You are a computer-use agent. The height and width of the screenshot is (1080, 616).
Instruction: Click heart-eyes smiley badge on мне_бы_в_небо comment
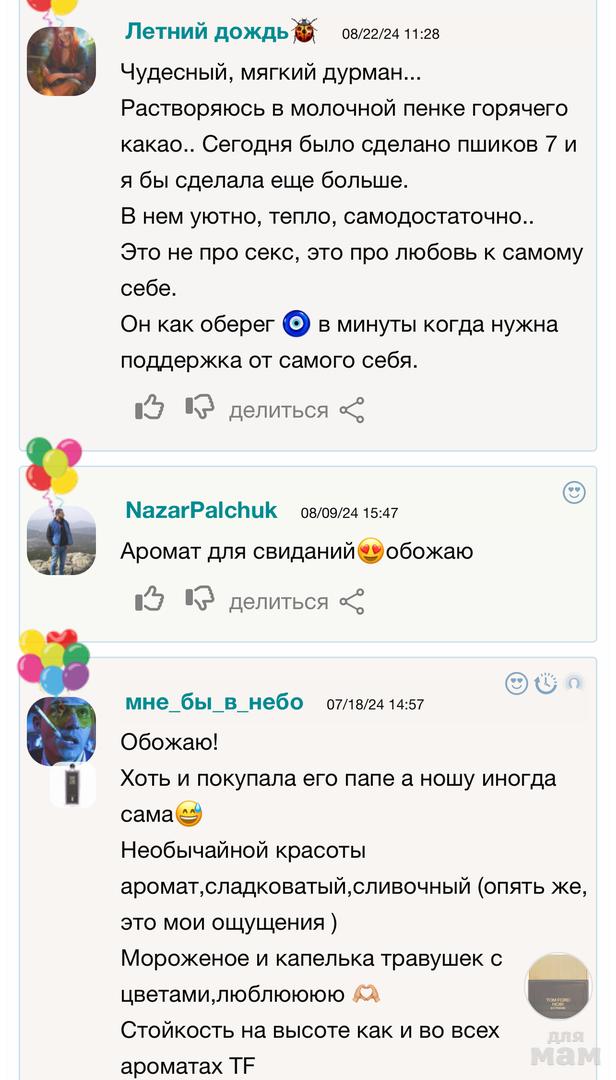tap(516, 683)
